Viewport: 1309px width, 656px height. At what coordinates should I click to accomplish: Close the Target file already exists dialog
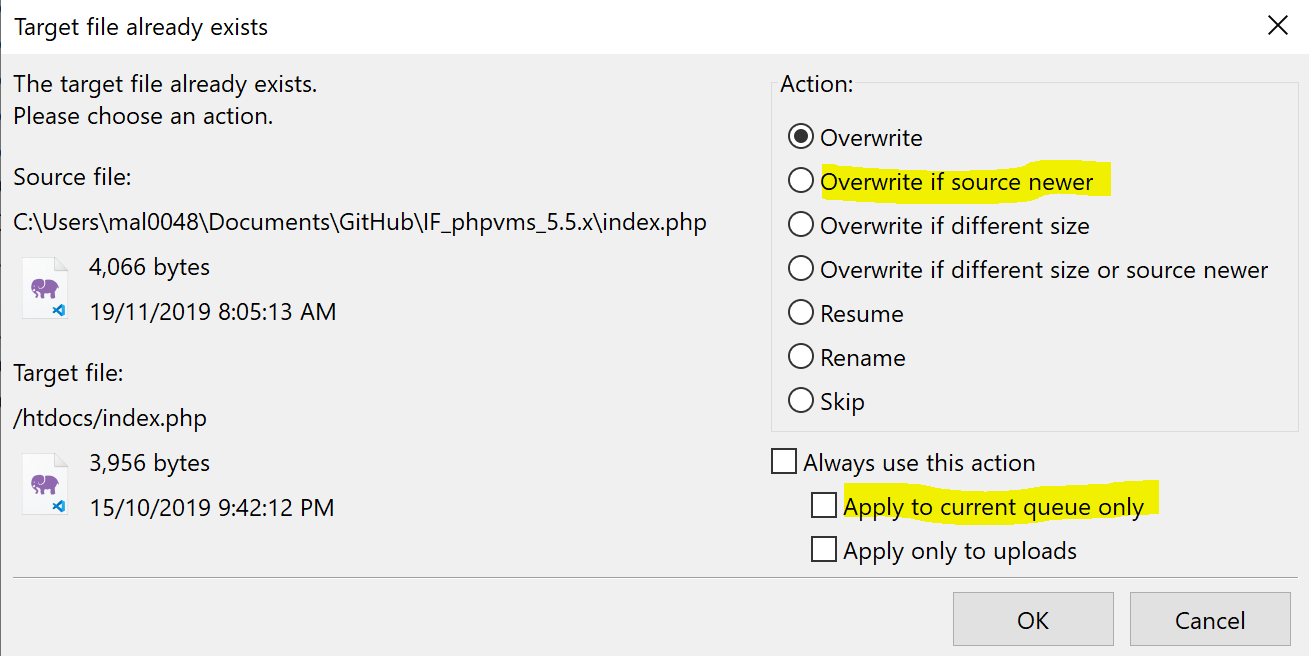(1277, 26)
